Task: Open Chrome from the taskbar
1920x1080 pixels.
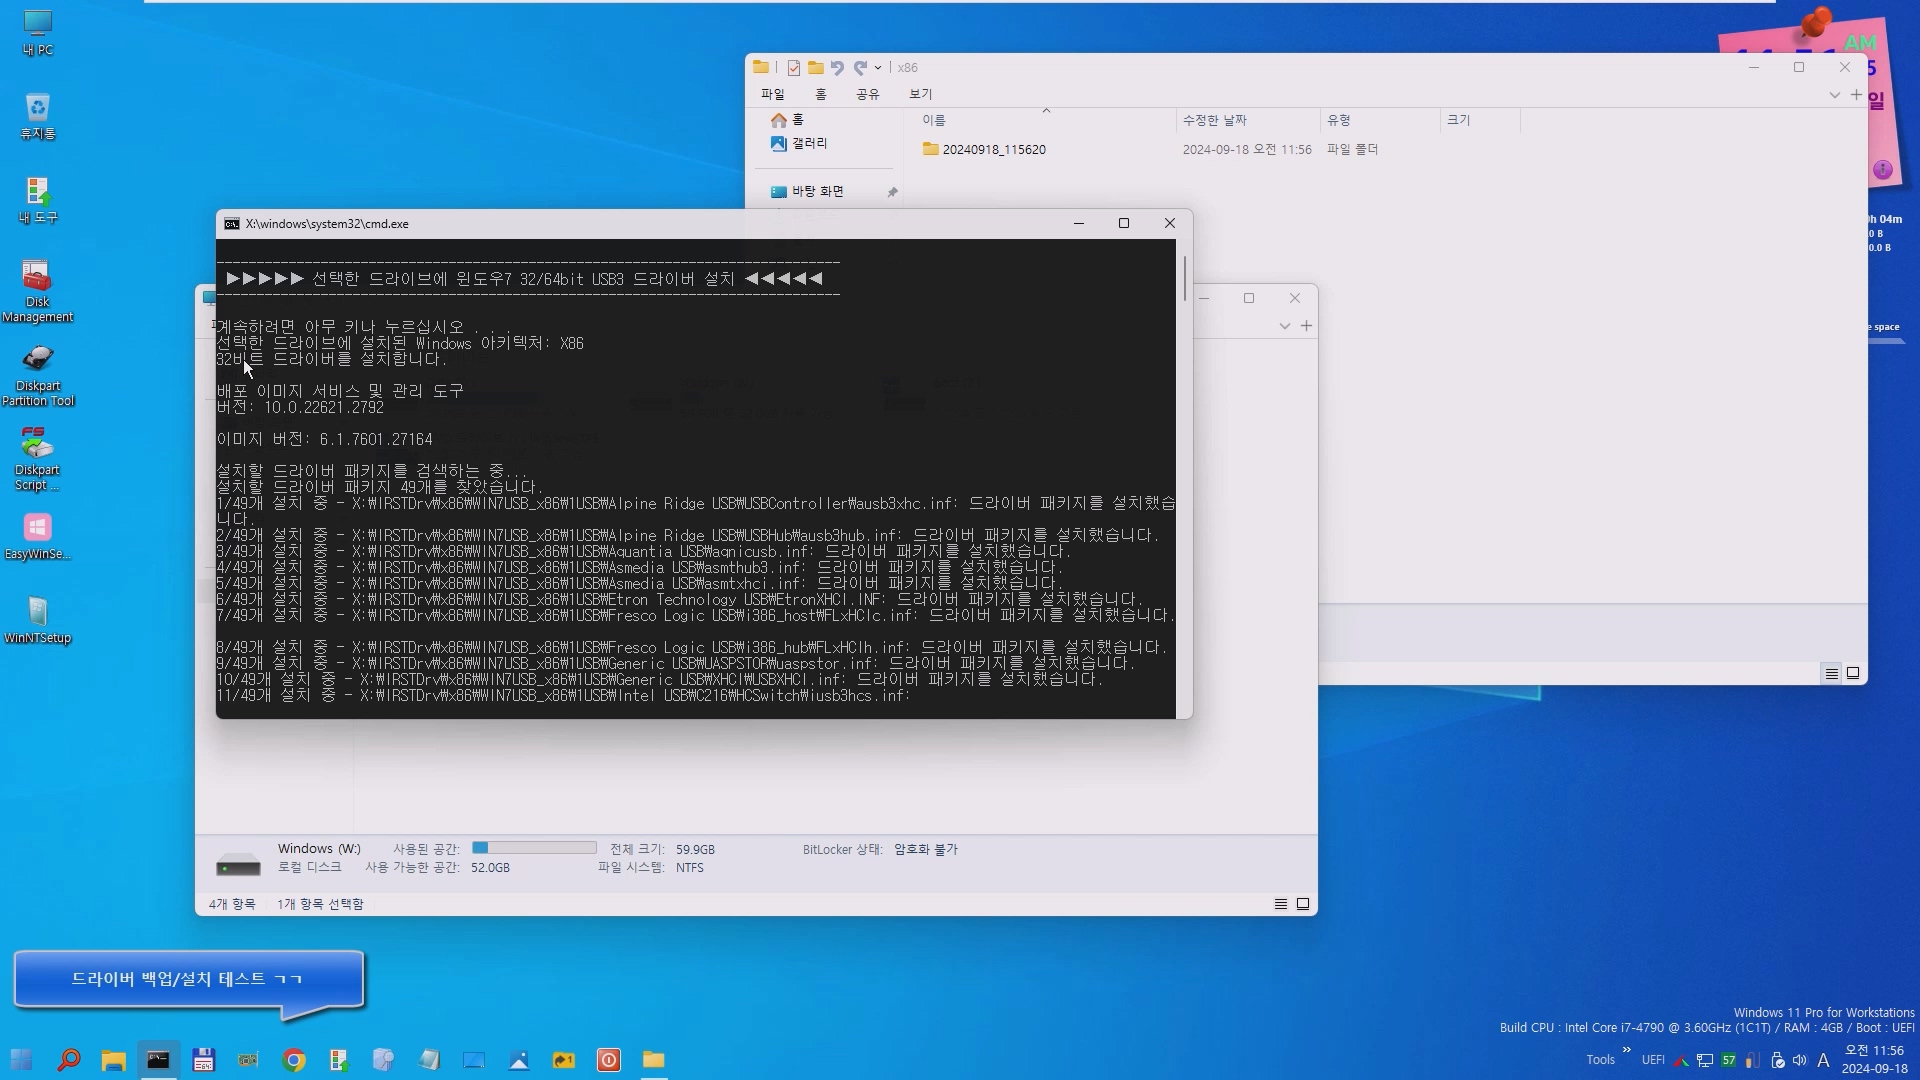Action: (294, 1060)
